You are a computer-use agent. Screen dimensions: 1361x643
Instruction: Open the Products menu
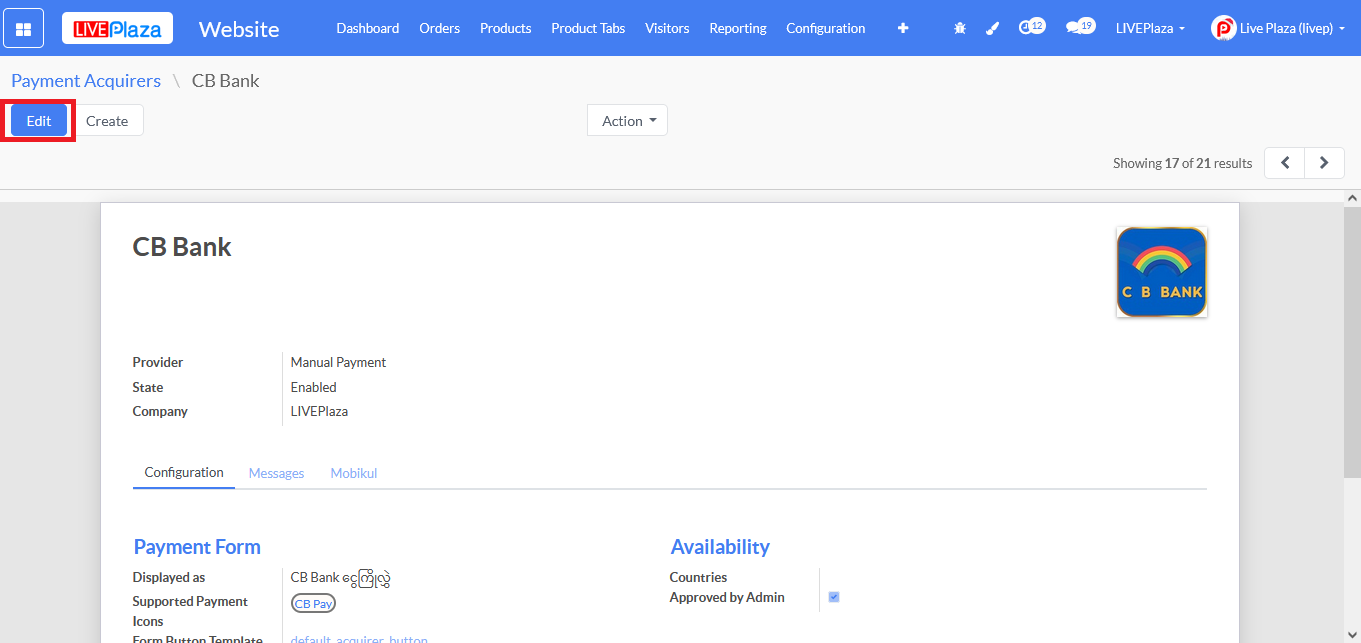(506, 28)
